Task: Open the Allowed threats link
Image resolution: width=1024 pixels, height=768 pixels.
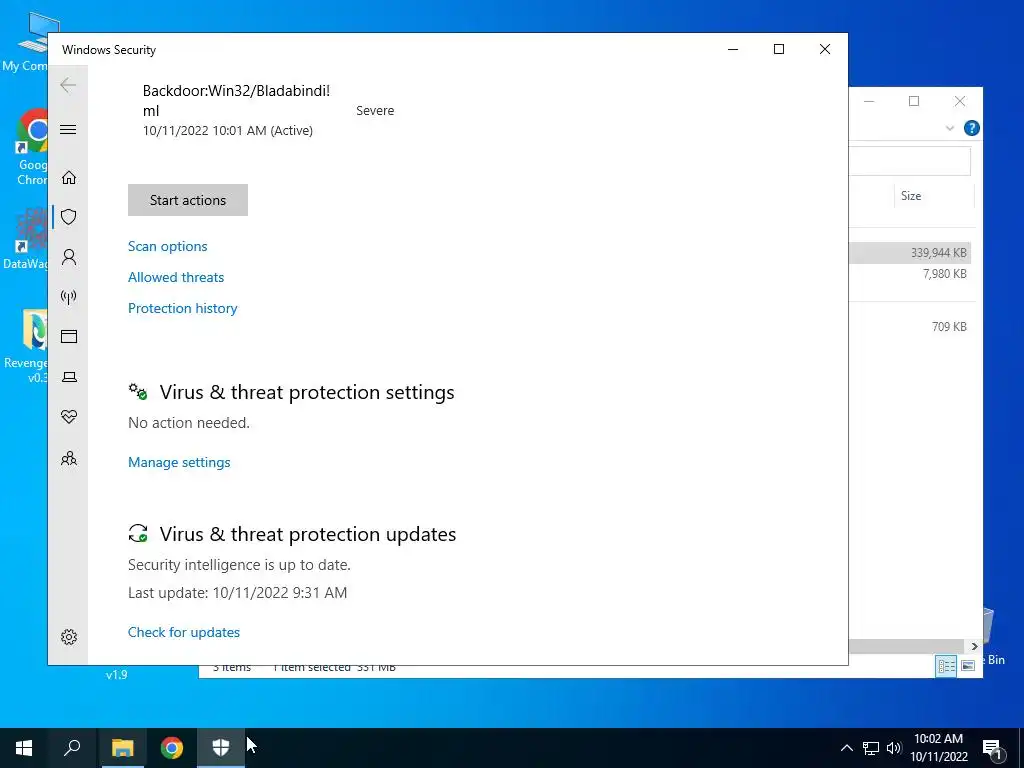Action: coord(176,277)
